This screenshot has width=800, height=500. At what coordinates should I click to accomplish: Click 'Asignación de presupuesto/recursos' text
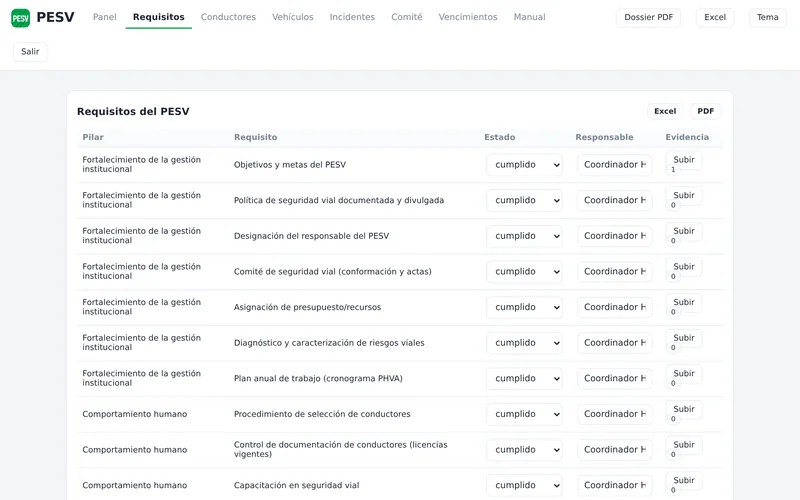click(307, 307)
